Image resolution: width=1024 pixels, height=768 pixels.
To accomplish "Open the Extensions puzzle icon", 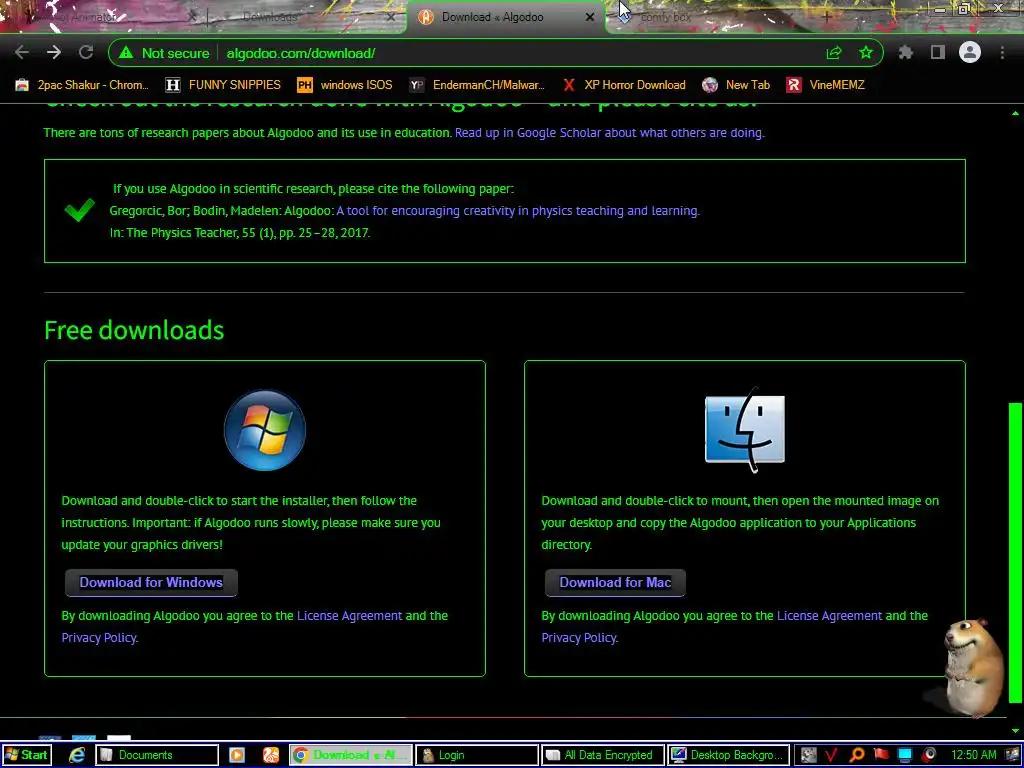I will click(906, 53).
